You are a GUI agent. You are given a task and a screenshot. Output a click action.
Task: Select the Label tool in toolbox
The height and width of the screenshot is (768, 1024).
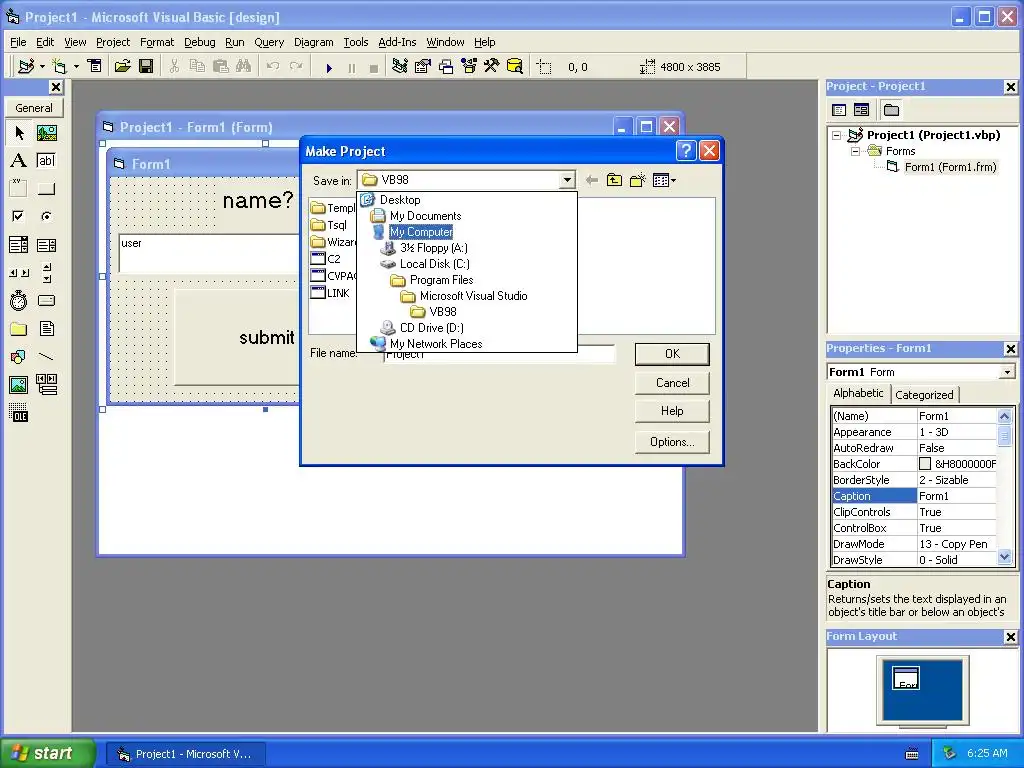coord(19,161)
